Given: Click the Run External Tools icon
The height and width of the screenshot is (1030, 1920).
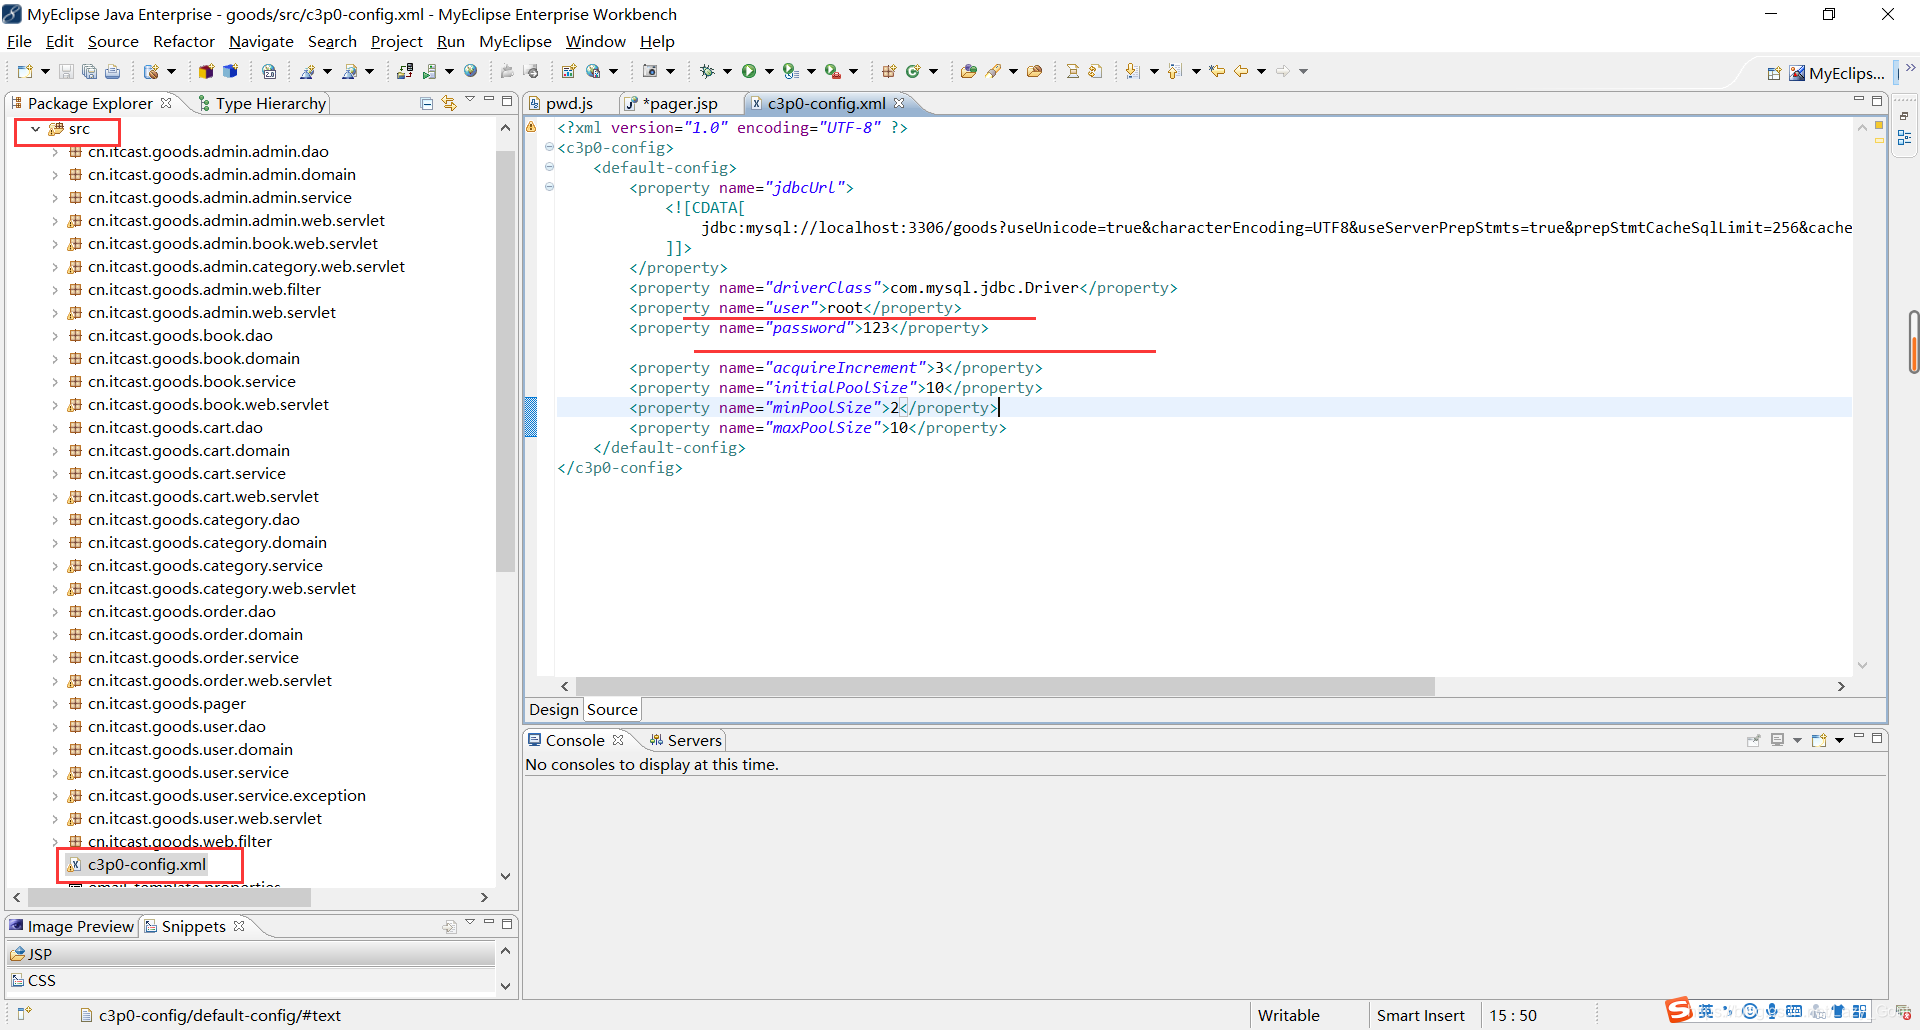Looking at the screenshot, I should 833,71.
